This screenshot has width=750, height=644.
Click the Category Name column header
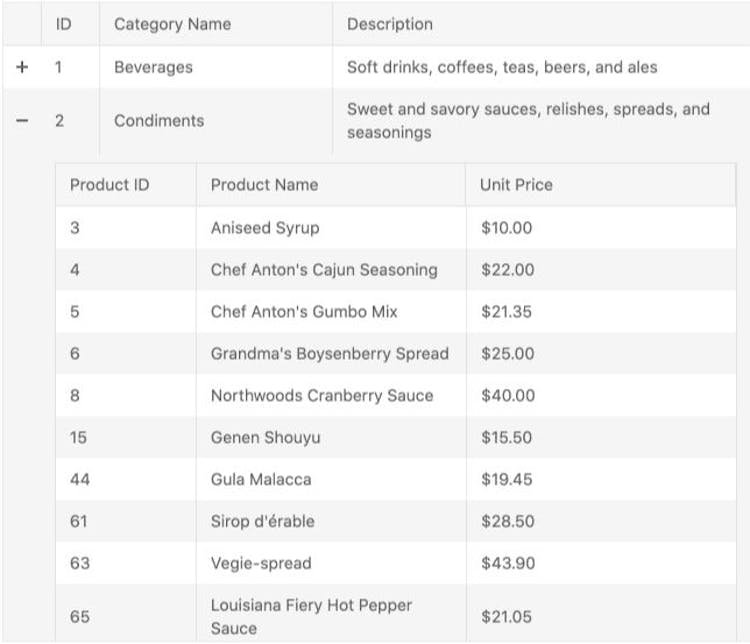[x=172, y=24]
